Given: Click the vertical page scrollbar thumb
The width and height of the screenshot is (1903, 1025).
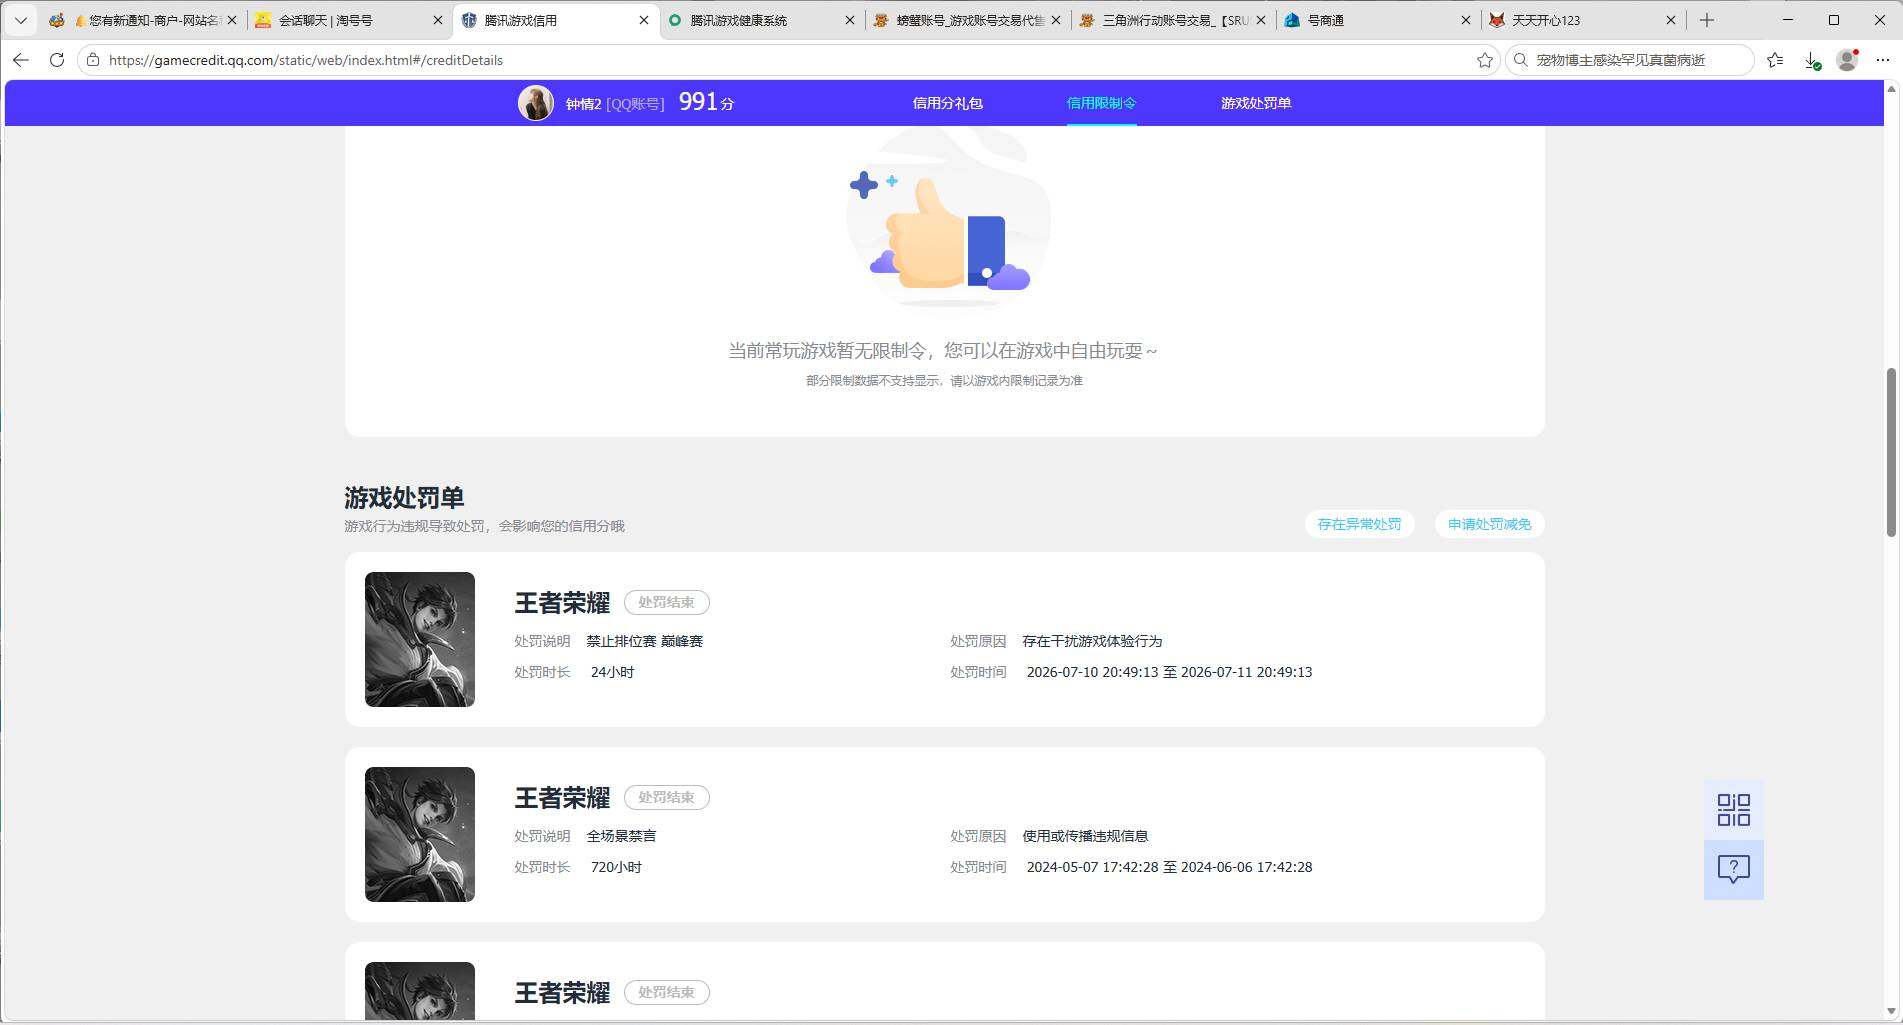Looking at the screenshot, I should coord(1891,452).
